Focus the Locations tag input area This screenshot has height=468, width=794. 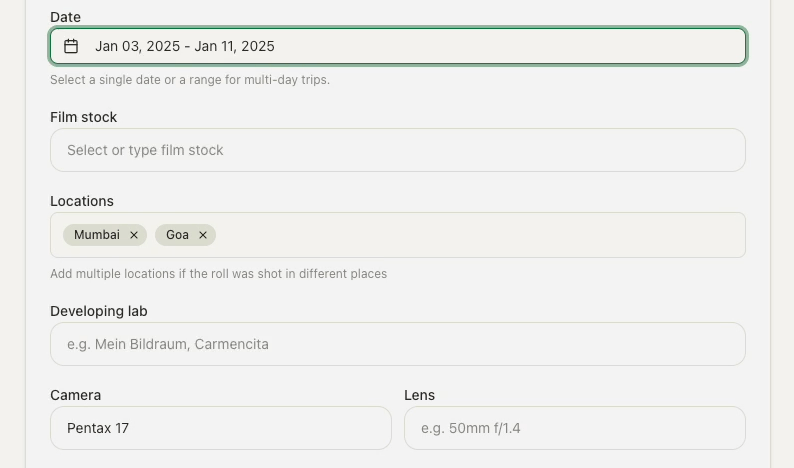(480, 235)
